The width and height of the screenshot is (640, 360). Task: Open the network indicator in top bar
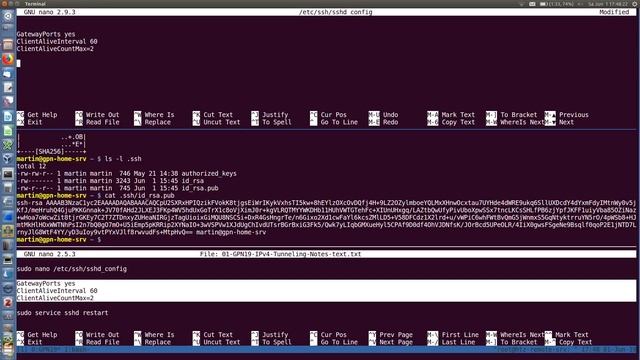point(521,4)
